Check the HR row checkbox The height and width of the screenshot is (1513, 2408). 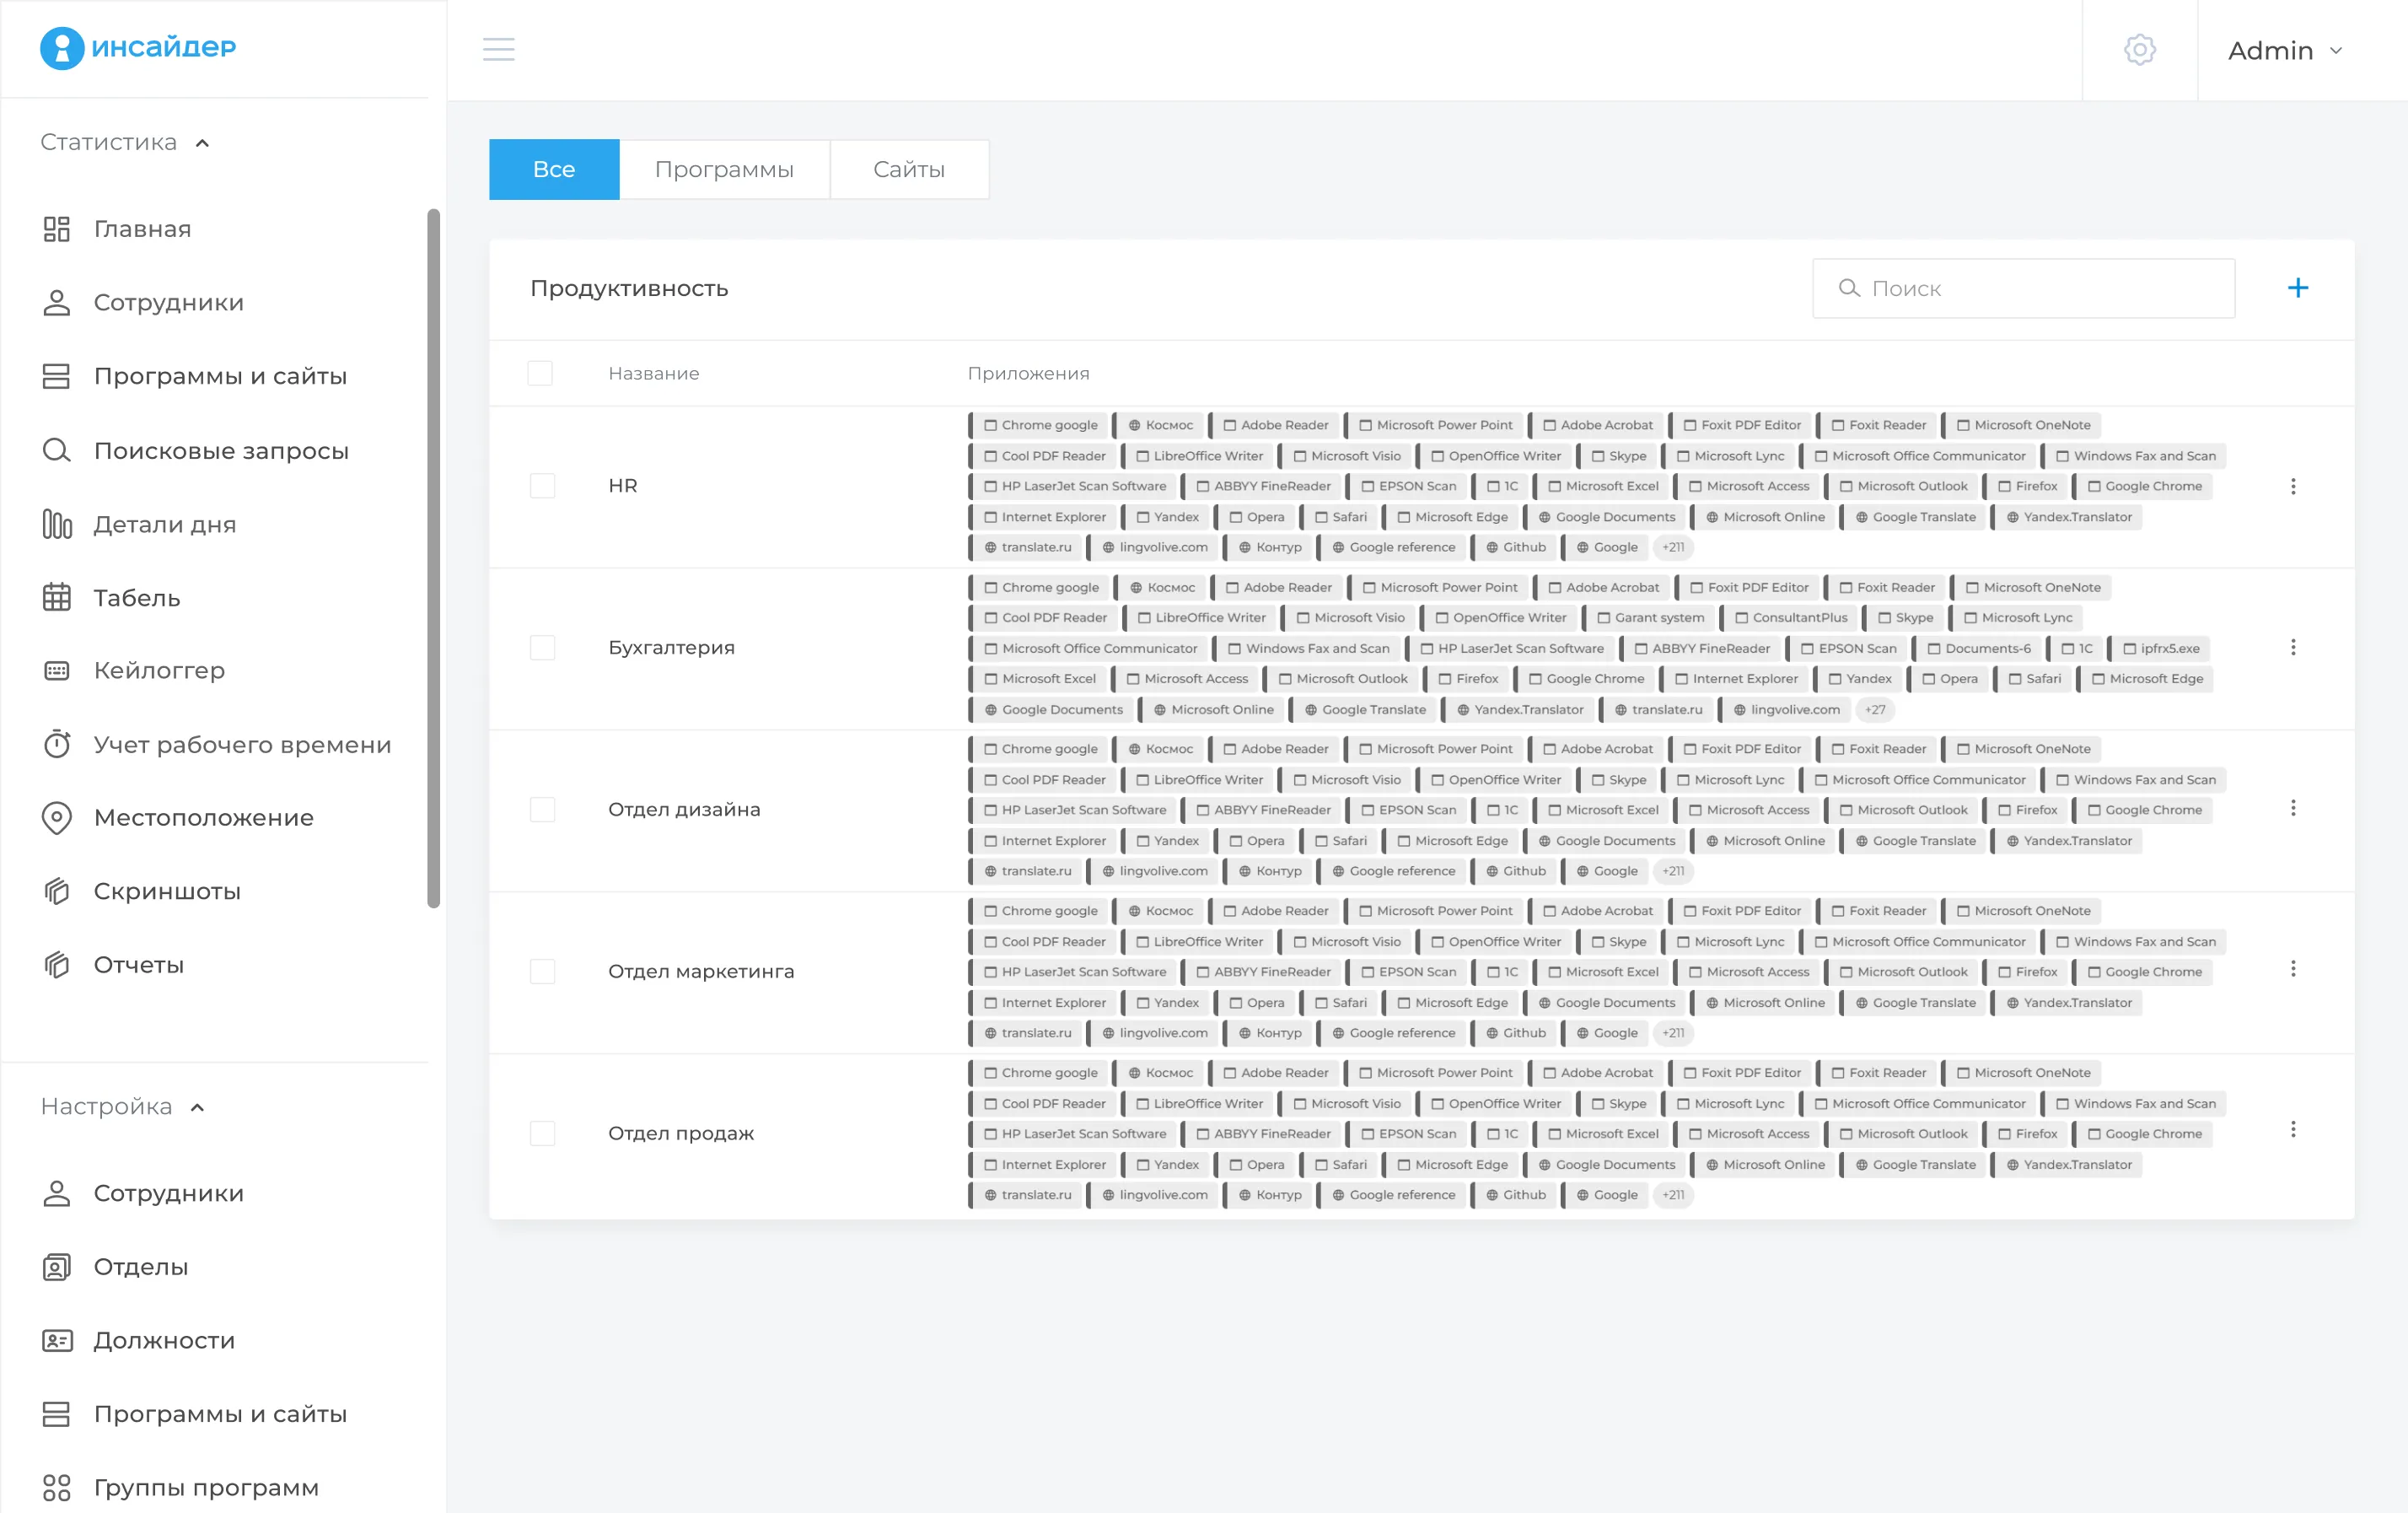542,485
